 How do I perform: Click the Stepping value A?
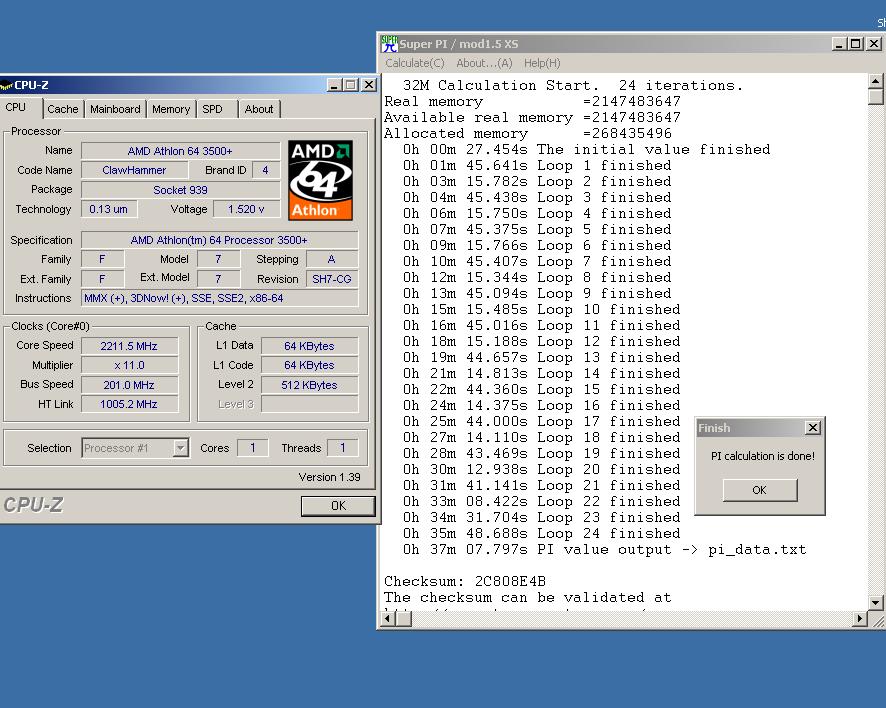click(332, 259)
